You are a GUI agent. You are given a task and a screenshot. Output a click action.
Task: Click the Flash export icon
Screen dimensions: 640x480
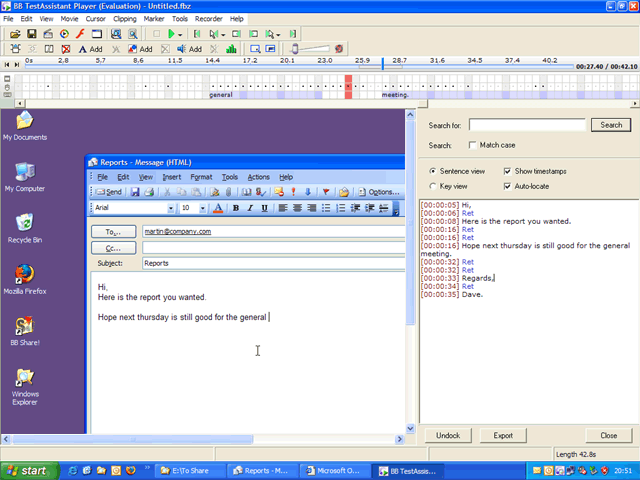click(79, 34)
